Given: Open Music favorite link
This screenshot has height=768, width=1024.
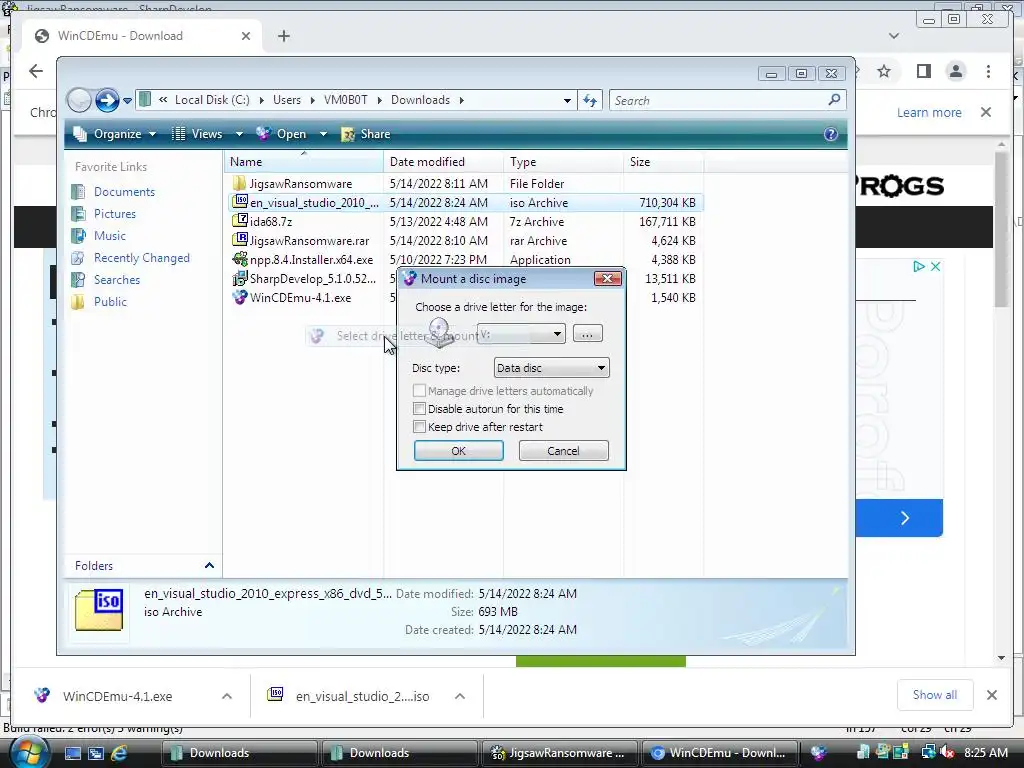Looking at the screenshot, I should (x=110, y=236).
